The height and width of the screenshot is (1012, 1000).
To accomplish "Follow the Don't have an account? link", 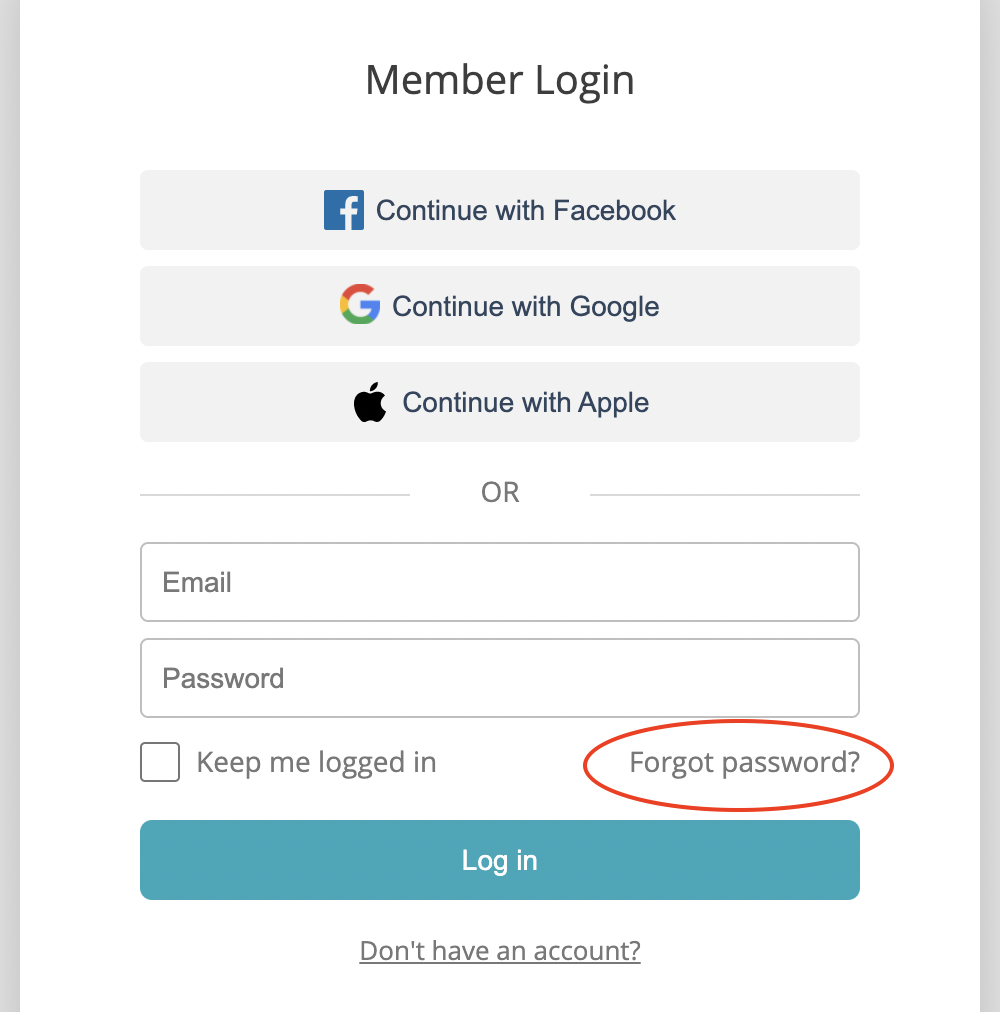I will (x=500, y=950).
